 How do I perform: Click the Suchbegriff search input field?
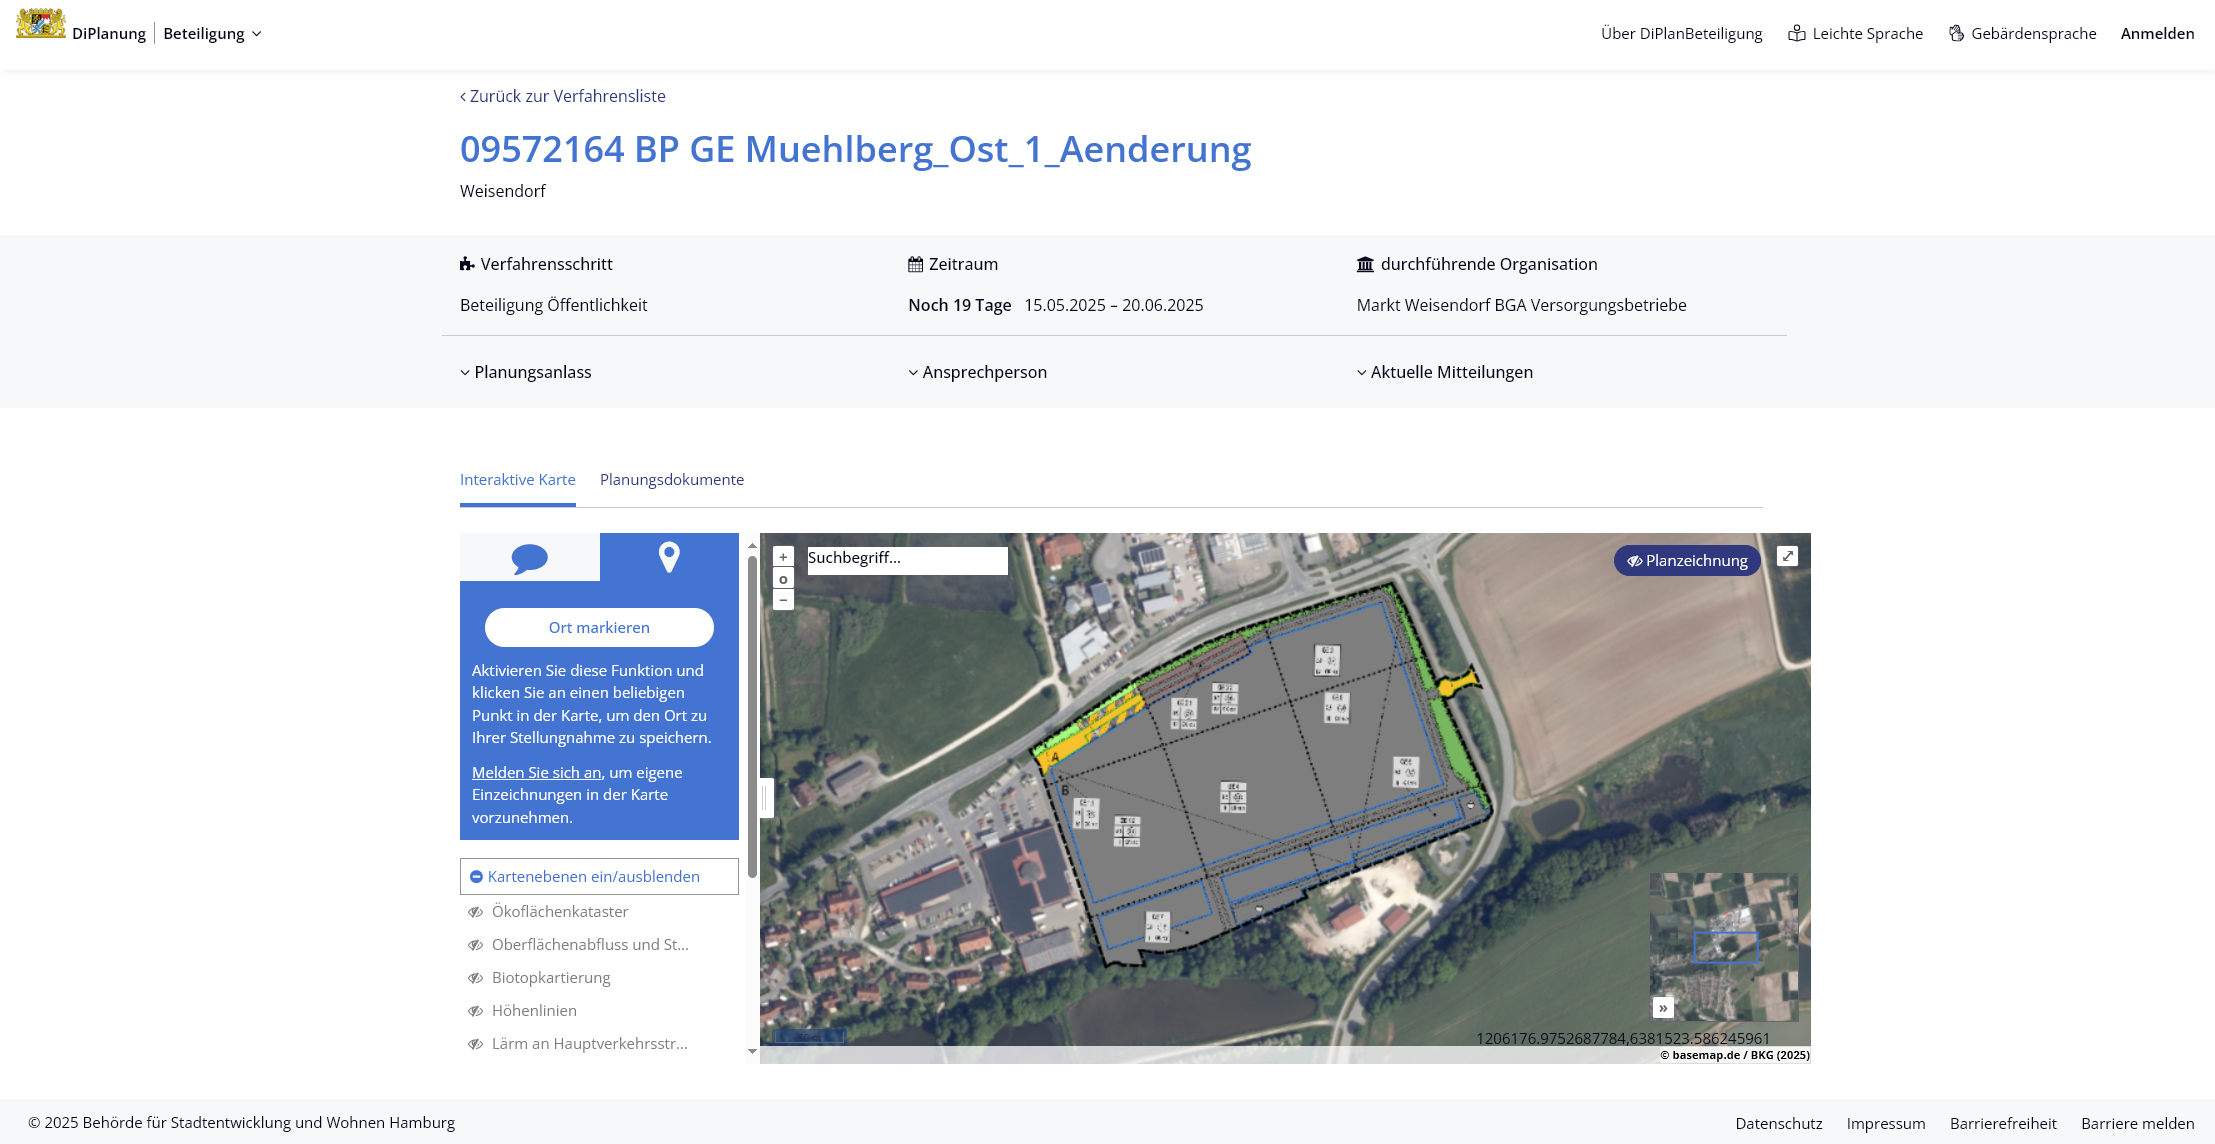(906, 560)
